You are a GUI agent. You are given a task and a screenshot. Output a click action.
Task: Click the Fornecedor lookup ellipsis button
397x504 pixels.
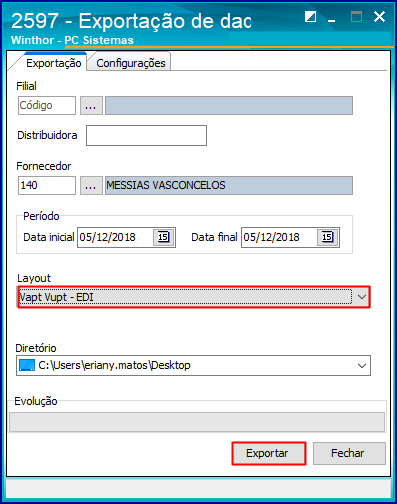pos(91,186)
